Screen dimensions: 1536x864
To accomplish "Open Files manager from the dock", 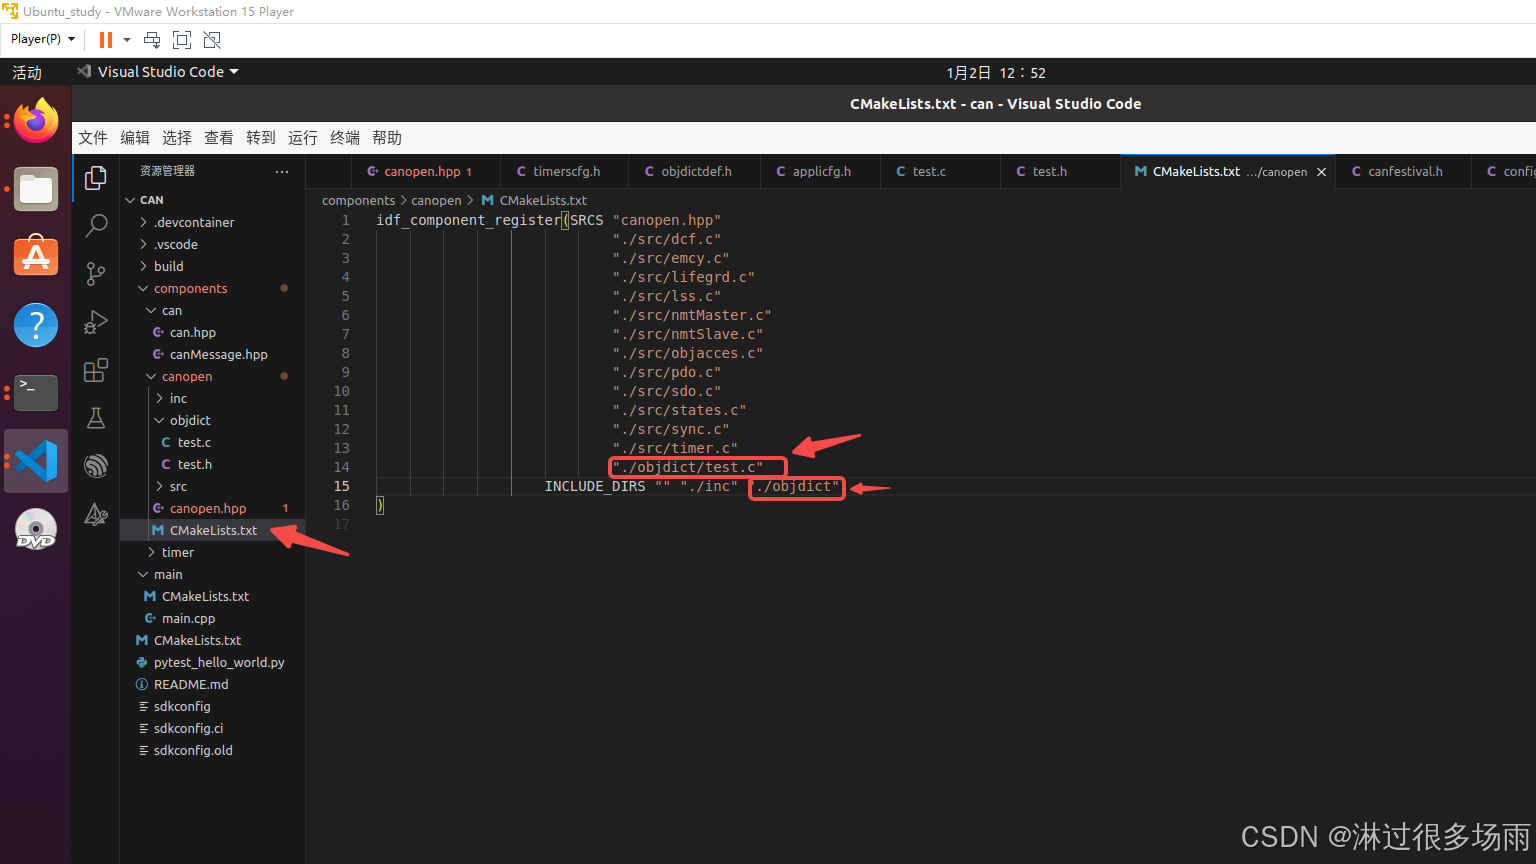I will click(36, 189).
